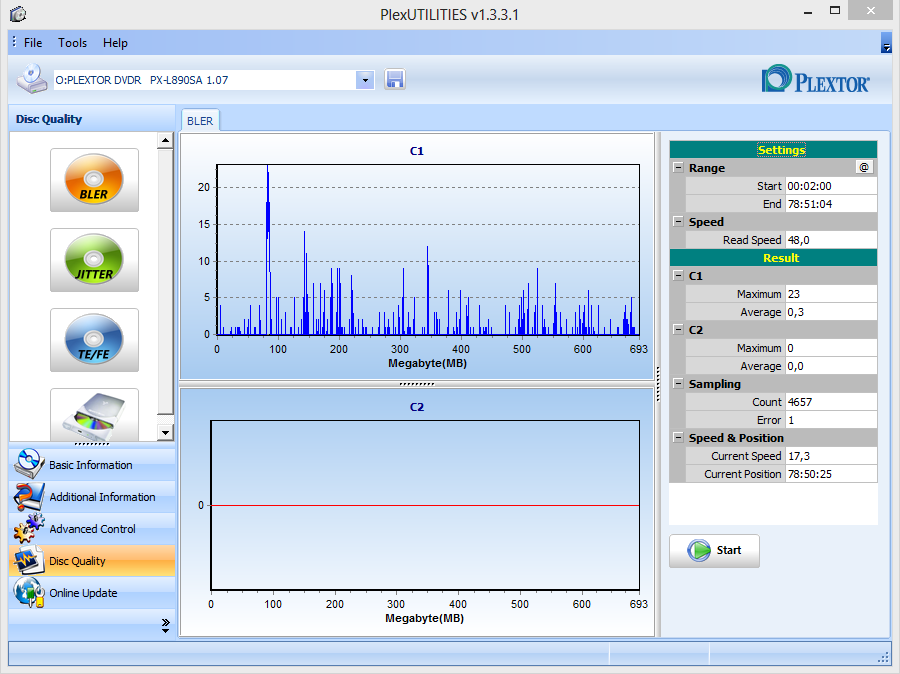This screenshot has width=900, height=674.
Task: Click the C1 Maximum value 23
Action: click(831, 294)
